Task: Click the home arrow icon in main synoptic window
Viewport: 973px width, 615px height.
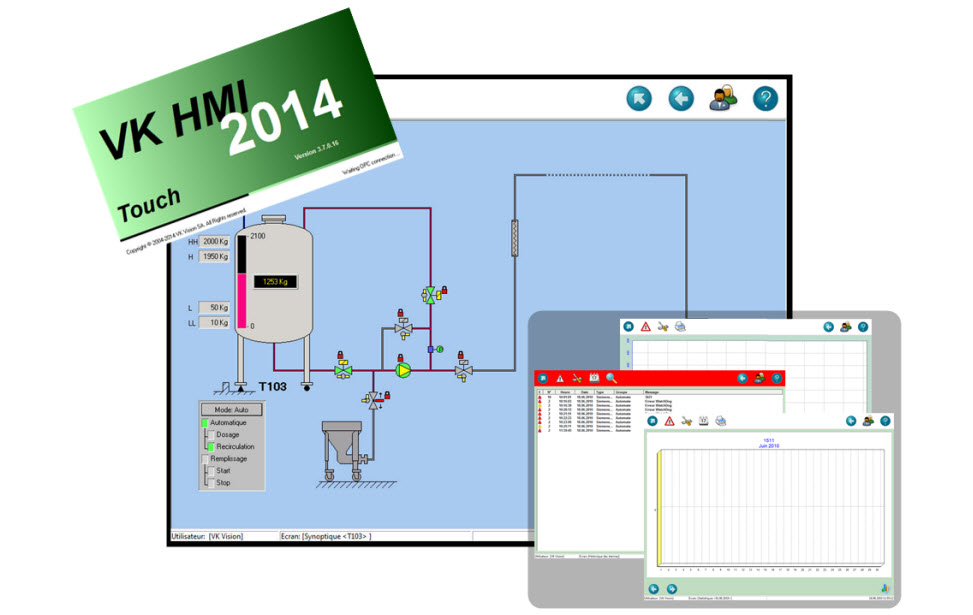Action: coord(639,99)
